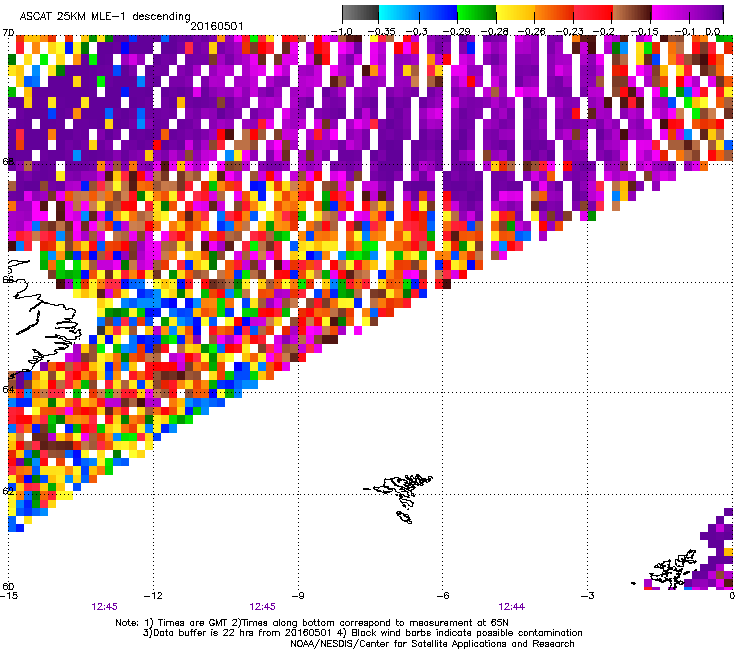Screen dimensions: 740x650
Task: Click the '-0.3' color bar label
Action: click(x=417, y=31)
